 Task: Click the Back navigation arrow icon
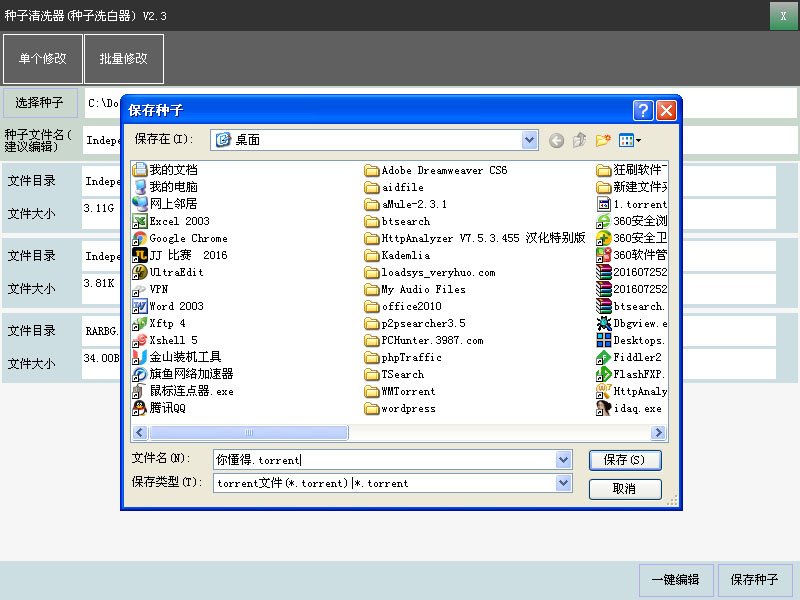coord(556,140)
